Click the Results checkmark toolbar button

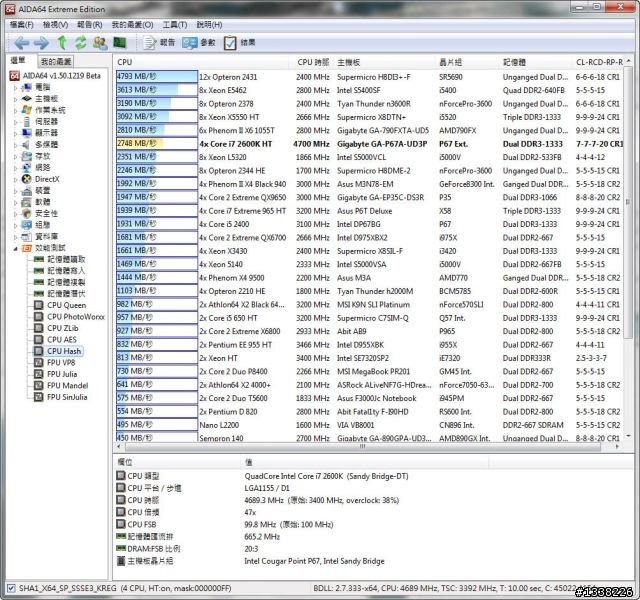coord(240,42)
